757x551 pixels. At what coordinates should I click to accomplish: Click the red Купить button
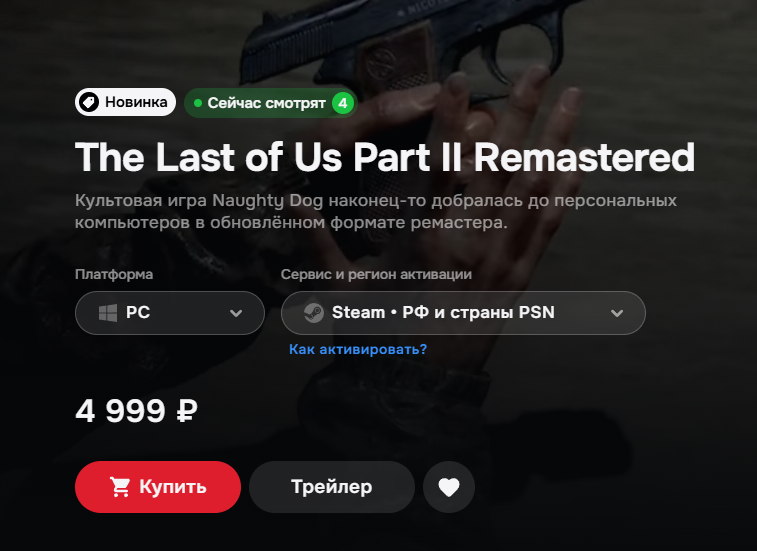[158, 487]
